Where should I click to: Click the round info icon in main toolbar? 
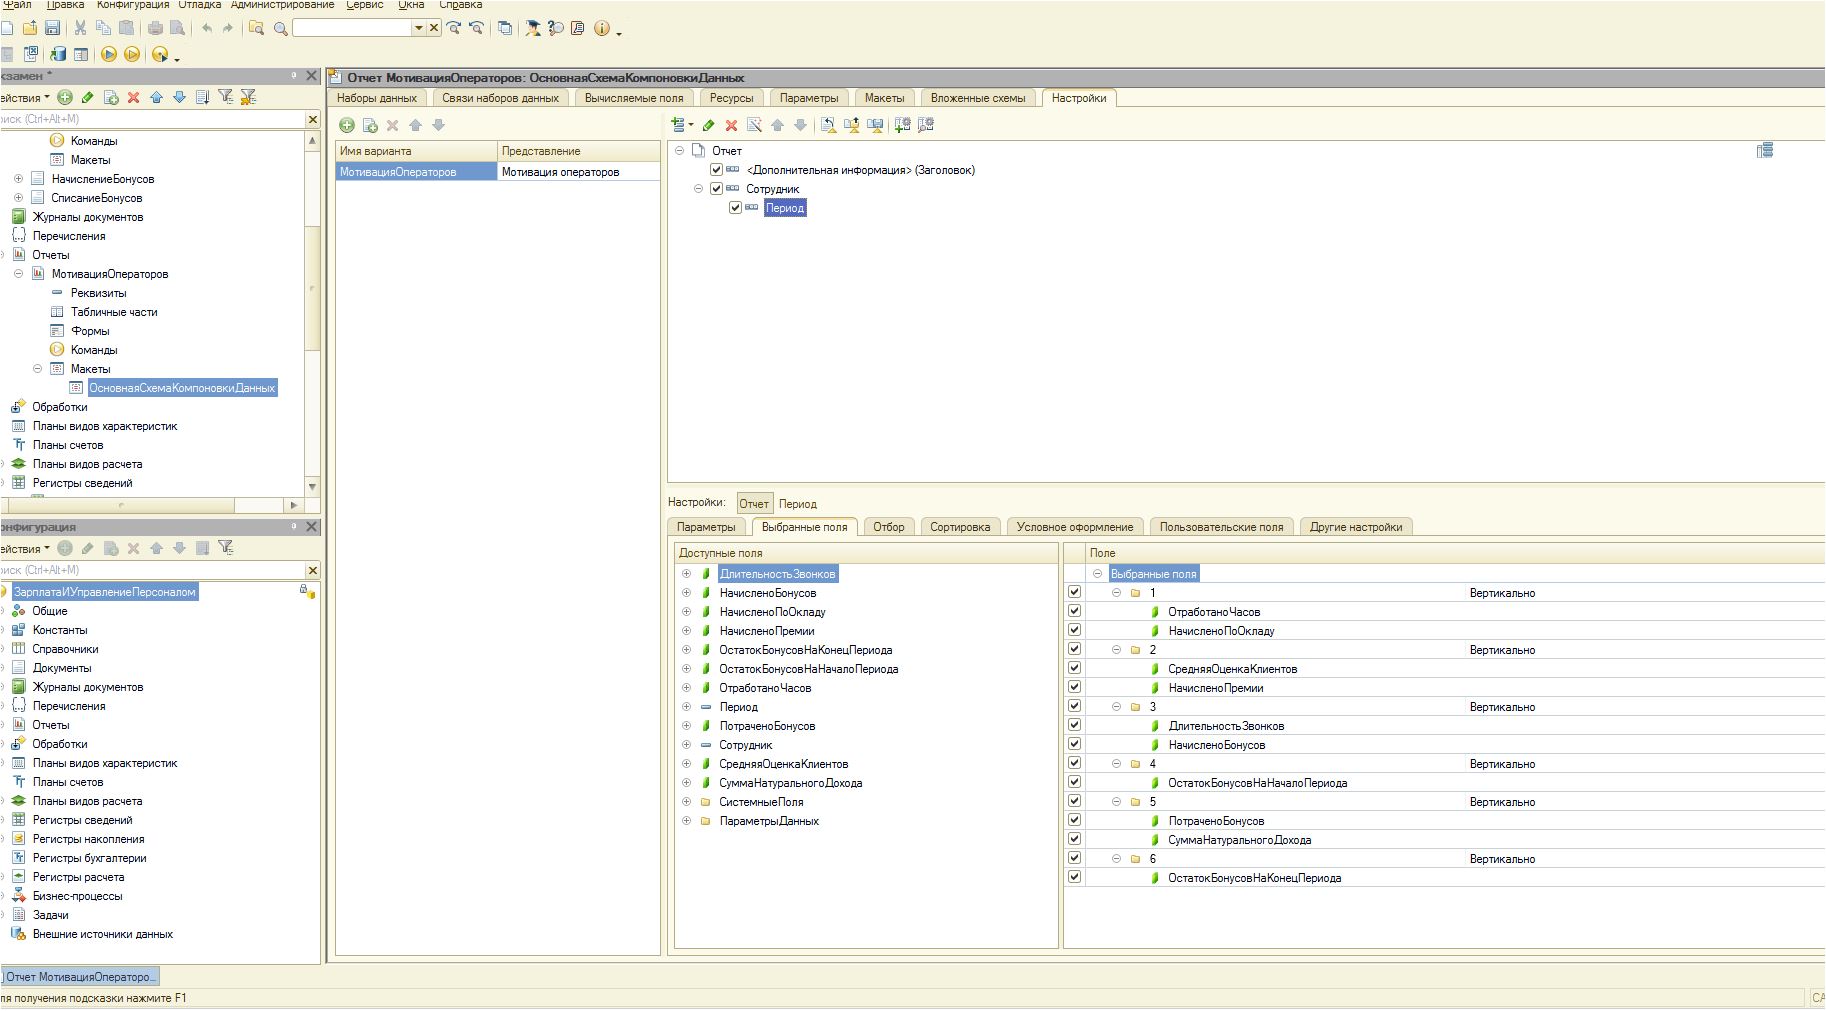601,28
